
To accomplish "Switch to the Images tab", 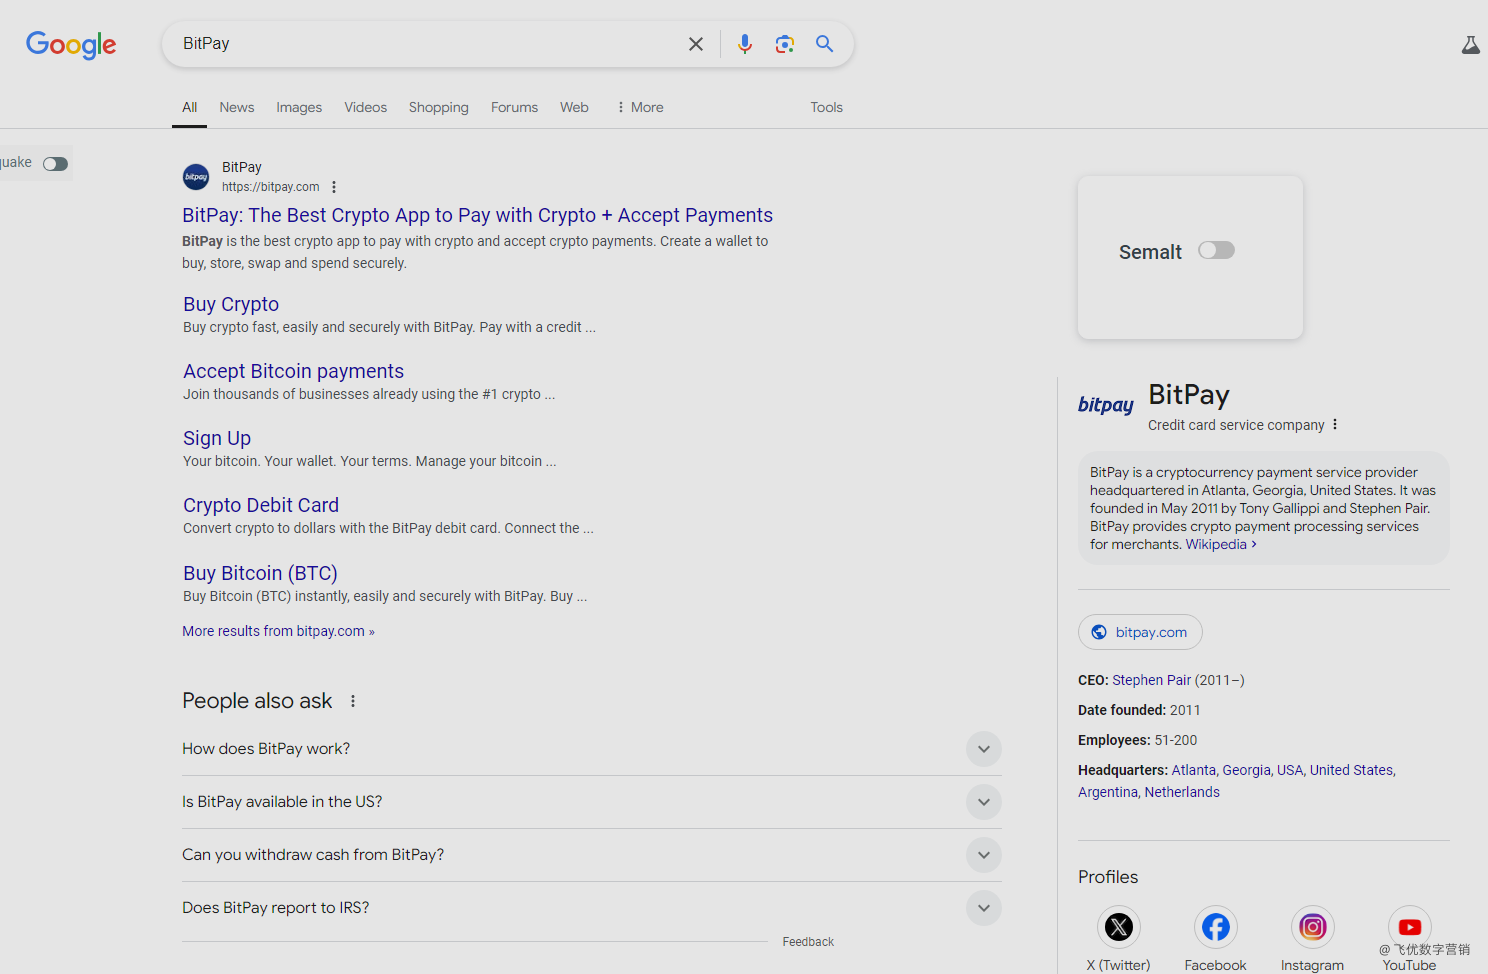I will [x=299, y=107].
